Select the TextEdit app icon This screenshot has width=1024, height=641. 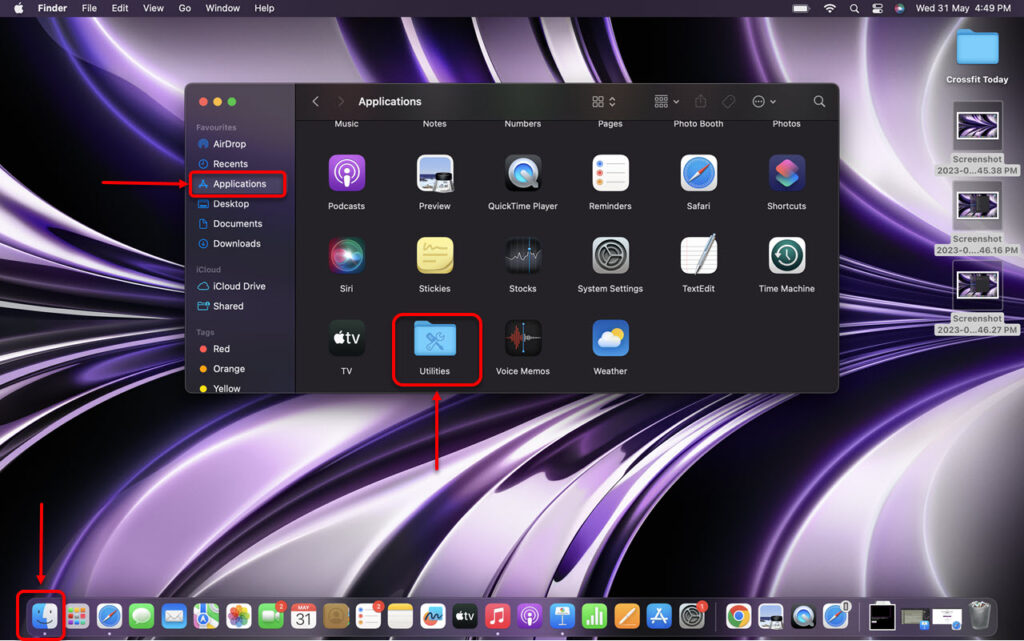pos(698,256)
